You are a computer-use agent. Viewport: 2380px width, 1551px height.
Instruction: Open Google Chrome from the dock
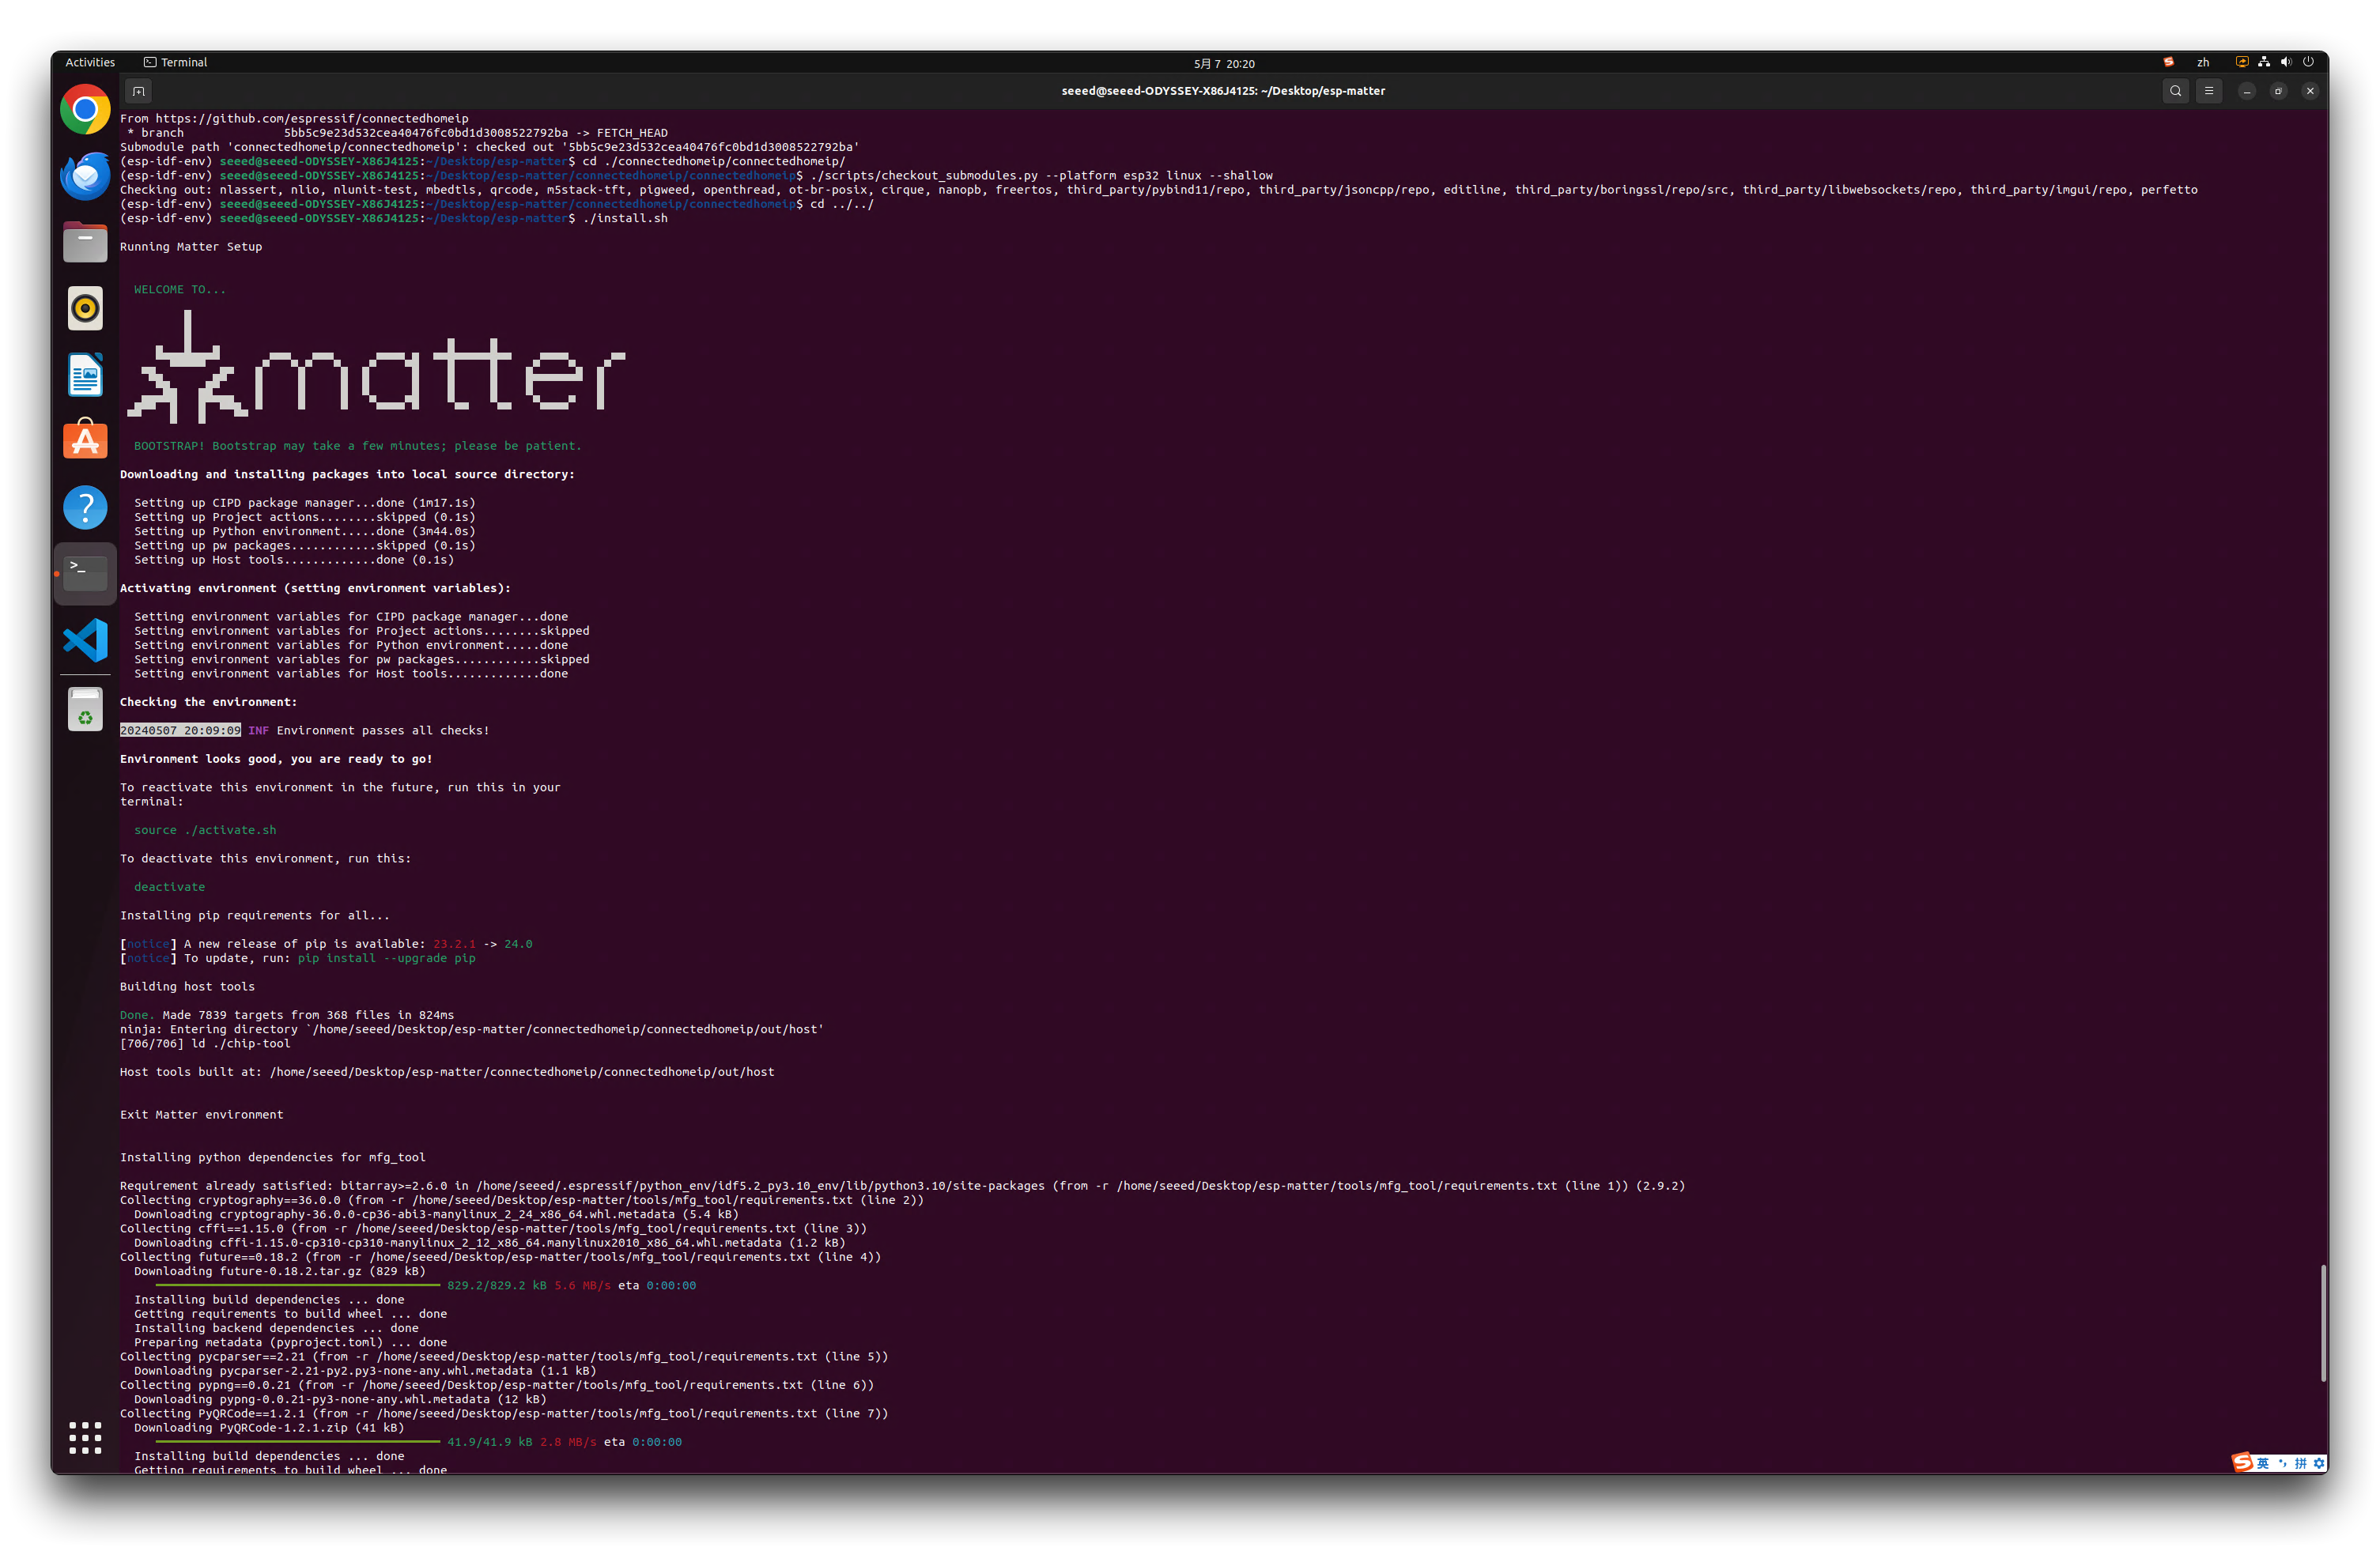tap(85, 109)
